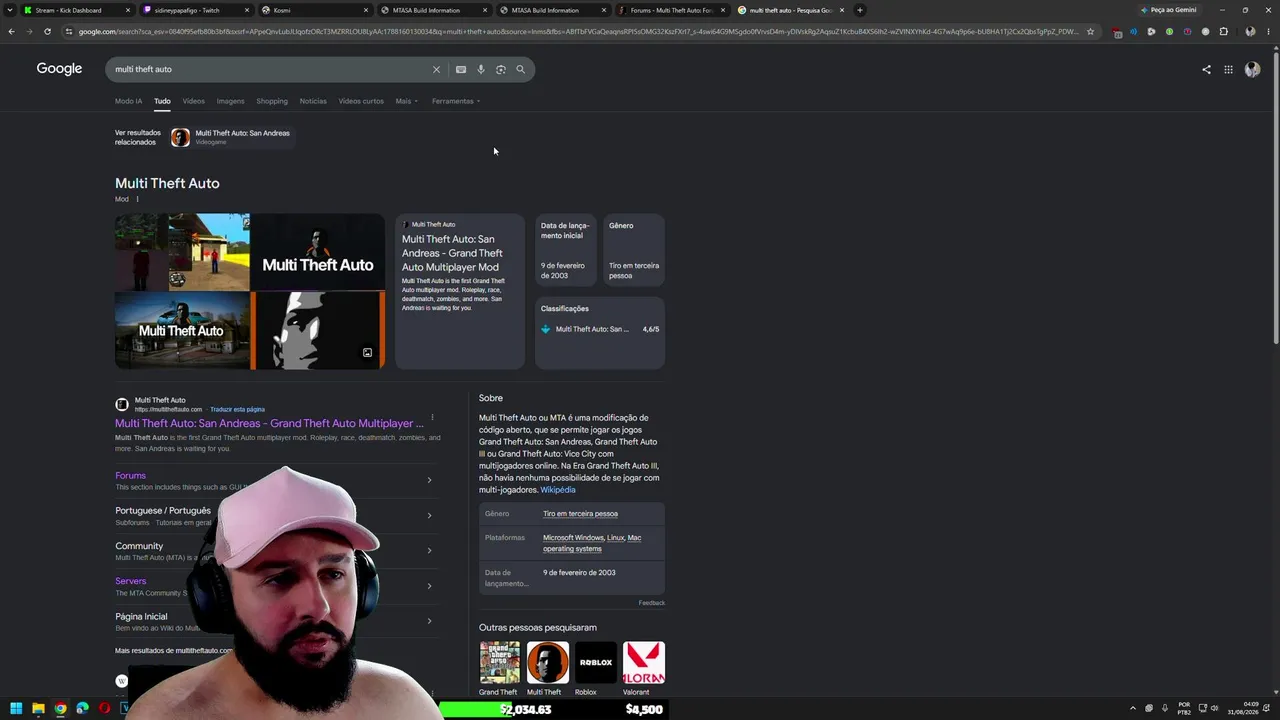
Task: Open the options dots for multitheftauto.com result
Action: click(432, 417)
